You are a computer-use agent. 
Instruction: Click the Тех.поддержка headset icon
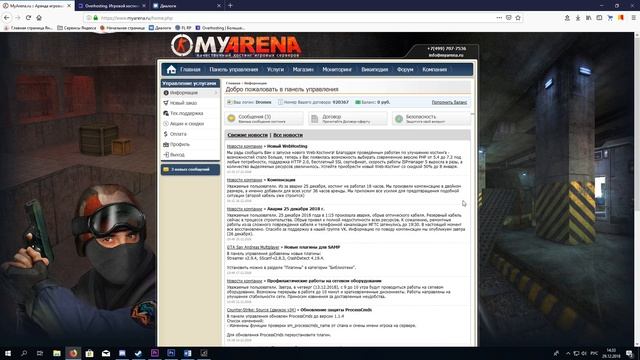point(166,113)
